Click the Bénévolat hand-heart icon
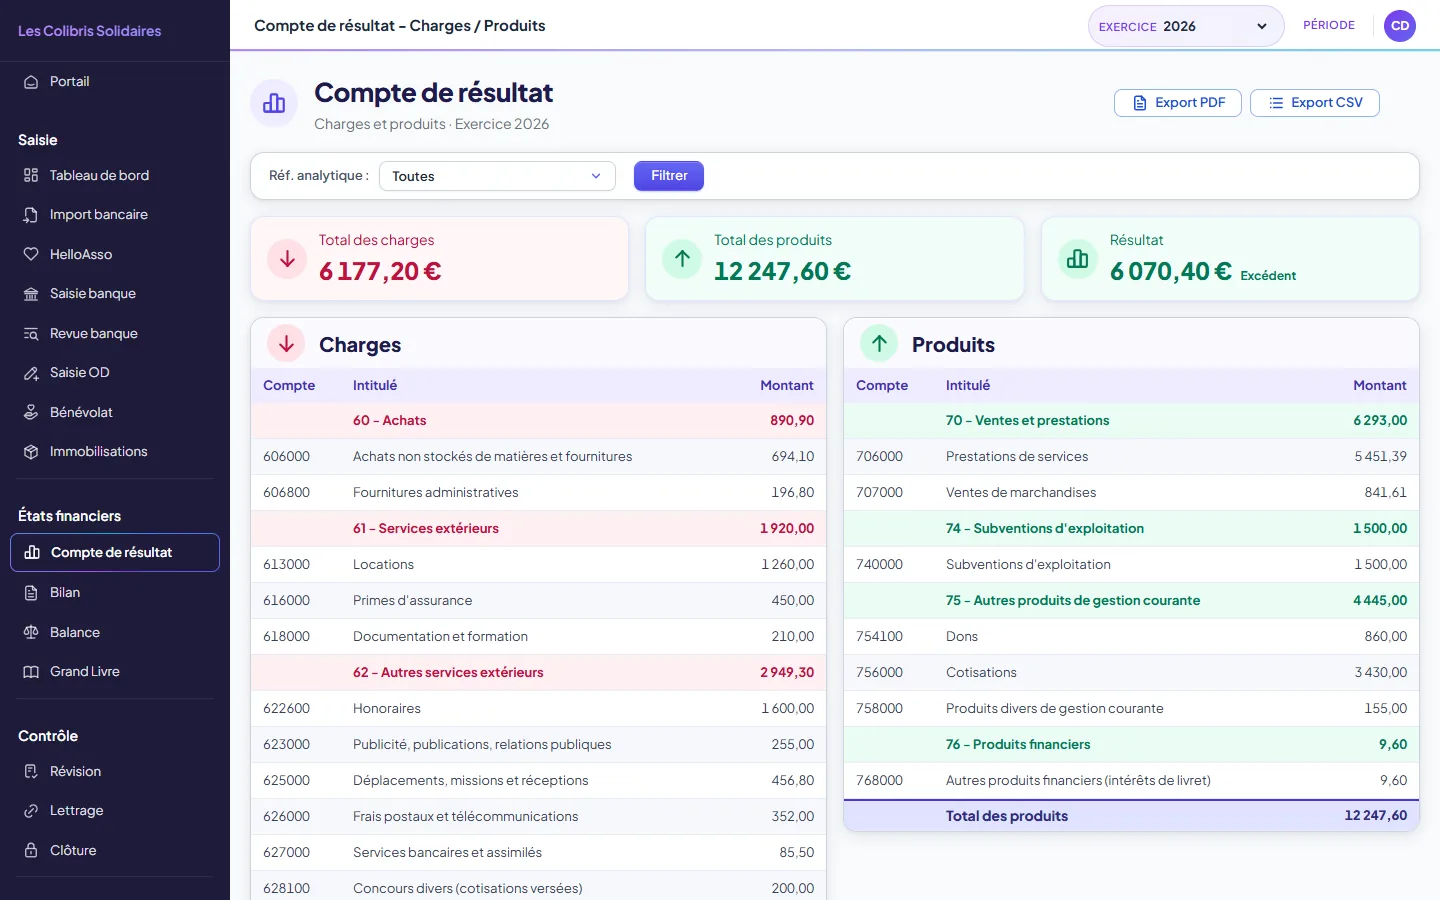This screenshot has width=1440, height=900. (31, 412)
